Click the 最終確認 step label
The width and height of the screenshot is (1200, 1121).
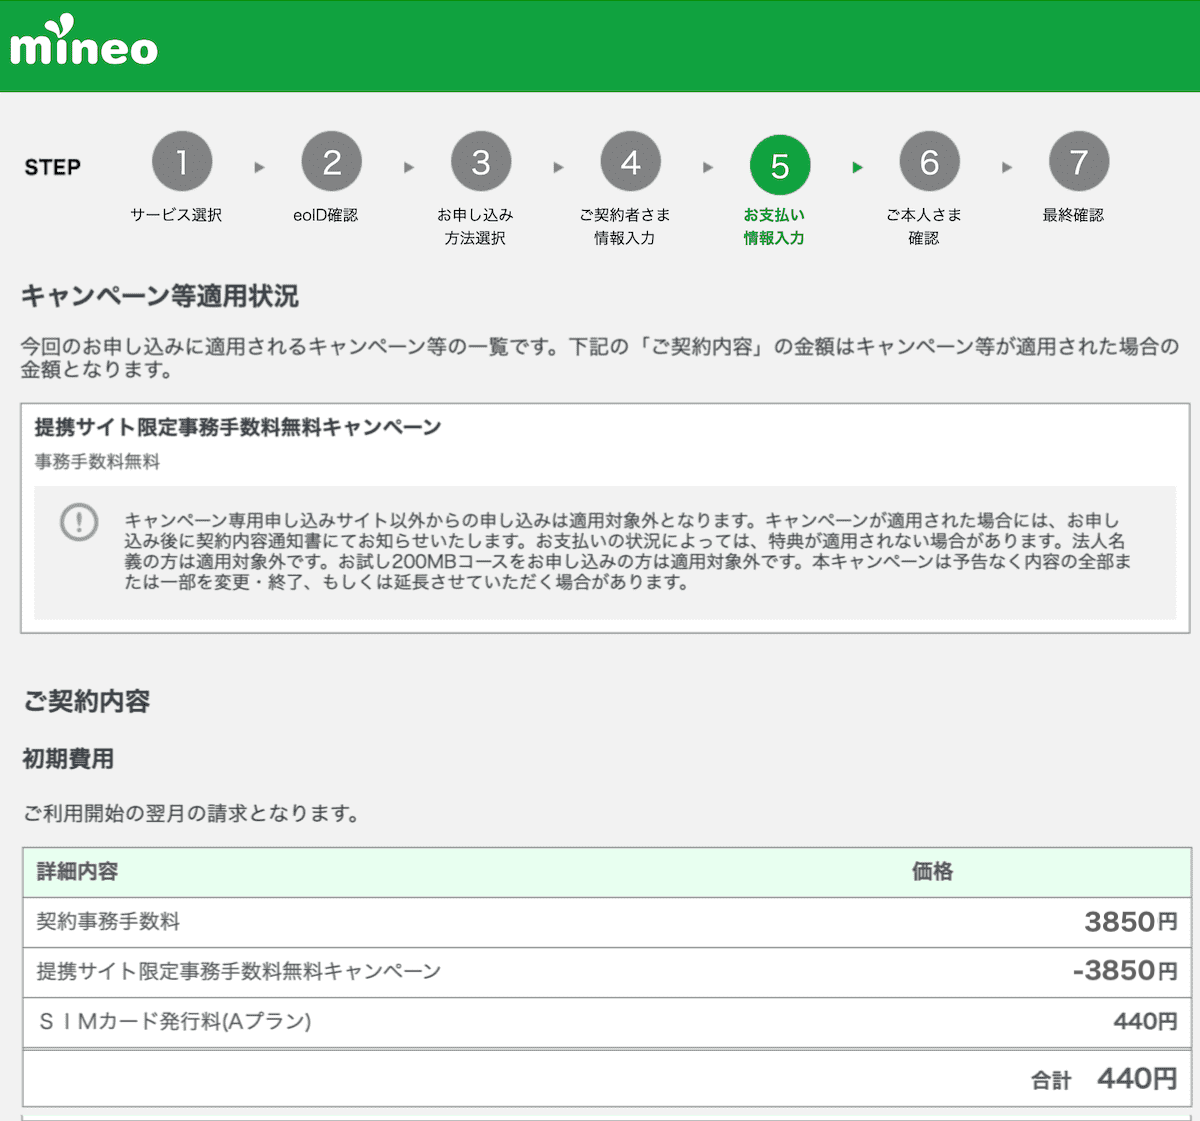pyautogui.click(x=1073, y=215)
